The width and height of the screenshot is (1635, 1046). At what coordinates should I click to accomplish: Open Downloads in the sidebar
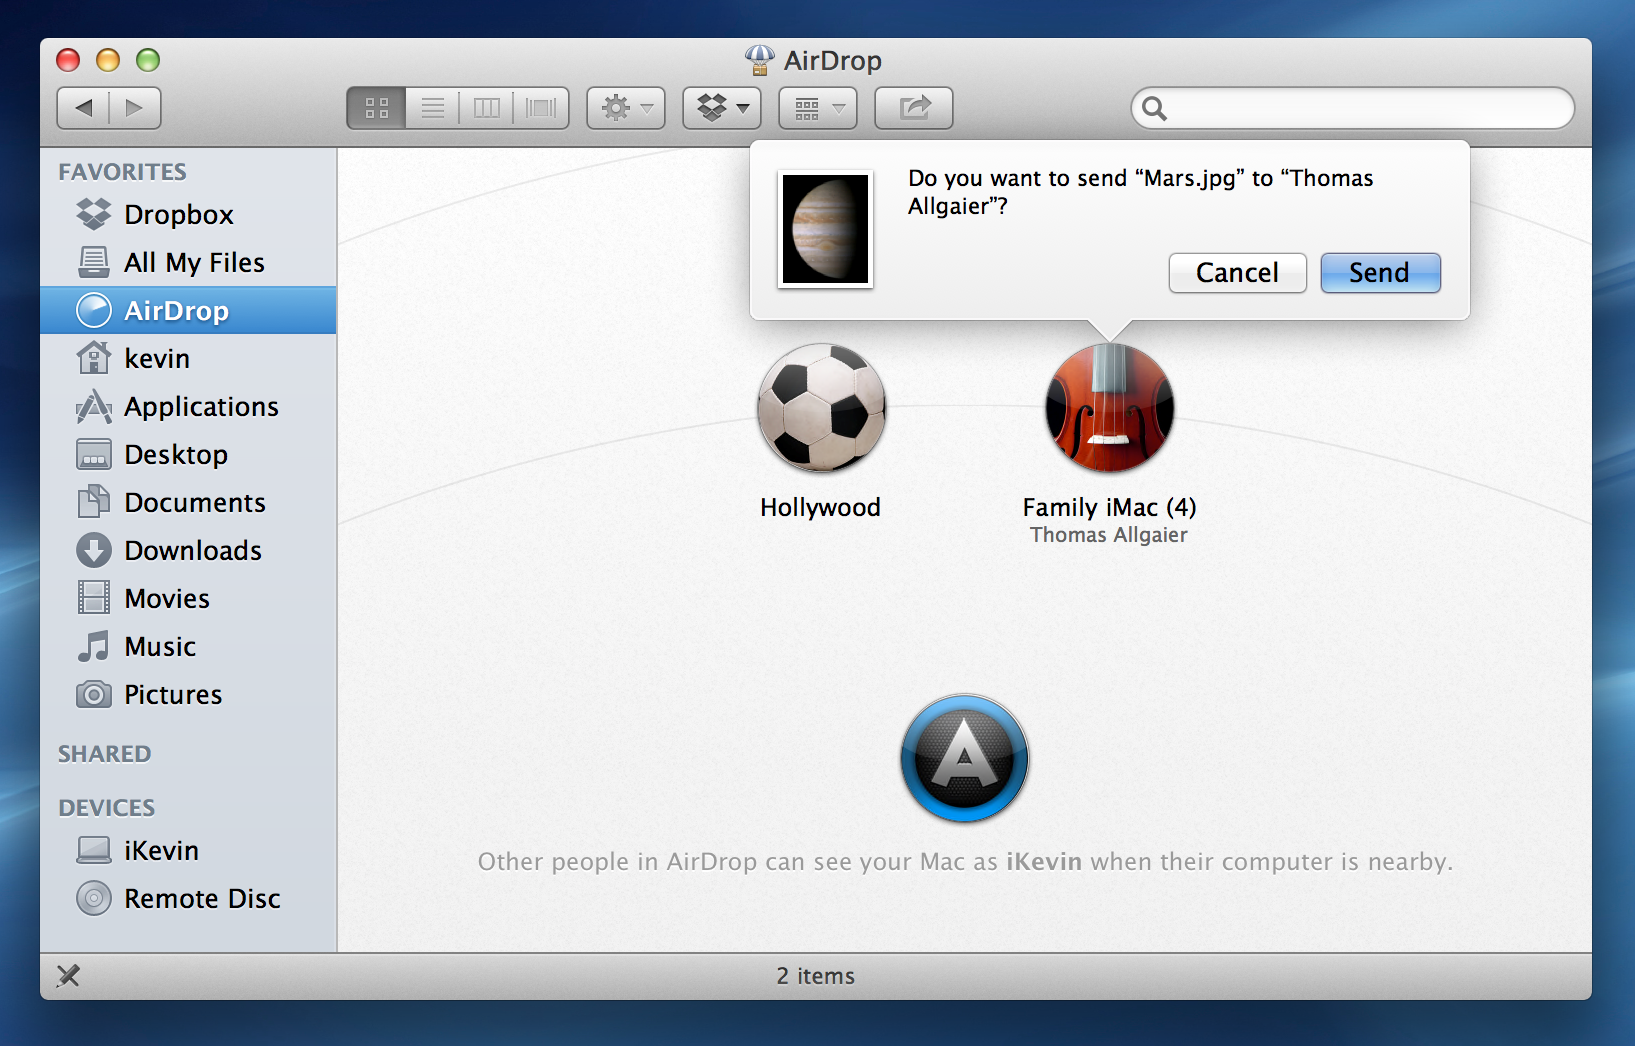188,550
